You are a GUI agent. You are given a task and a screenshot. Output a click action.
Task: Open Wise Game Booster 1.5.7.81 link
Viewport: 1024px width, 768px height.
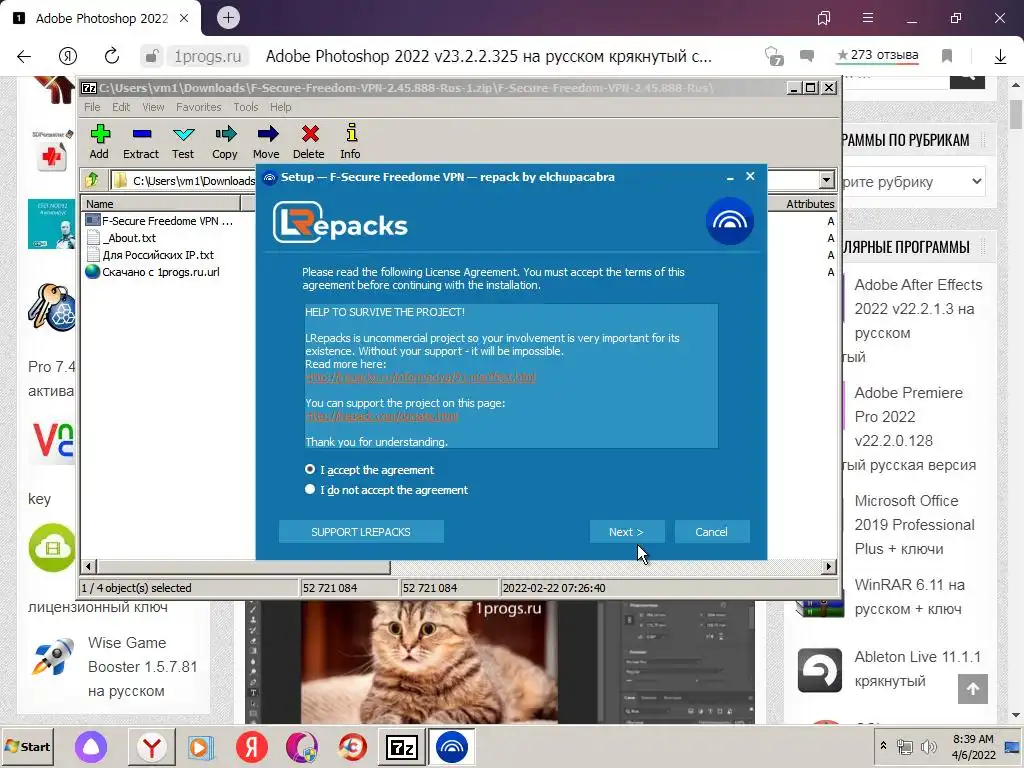coord(142,667)
